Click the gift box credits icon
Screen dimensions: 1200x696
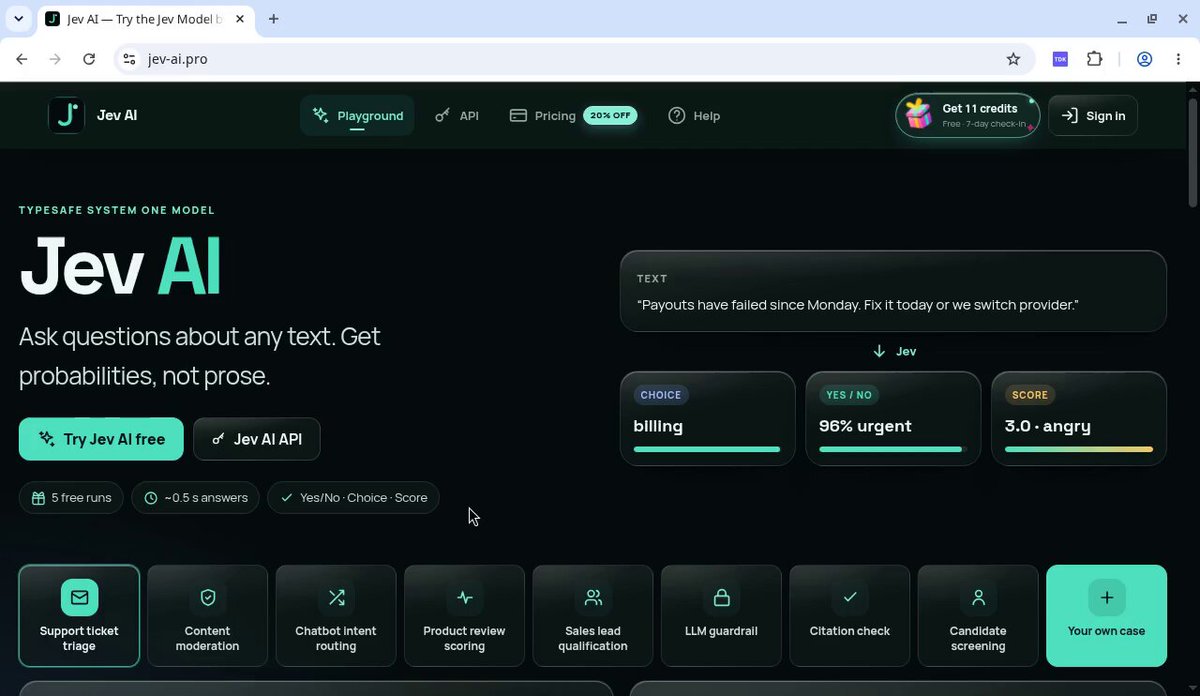[x=919, y=115]
